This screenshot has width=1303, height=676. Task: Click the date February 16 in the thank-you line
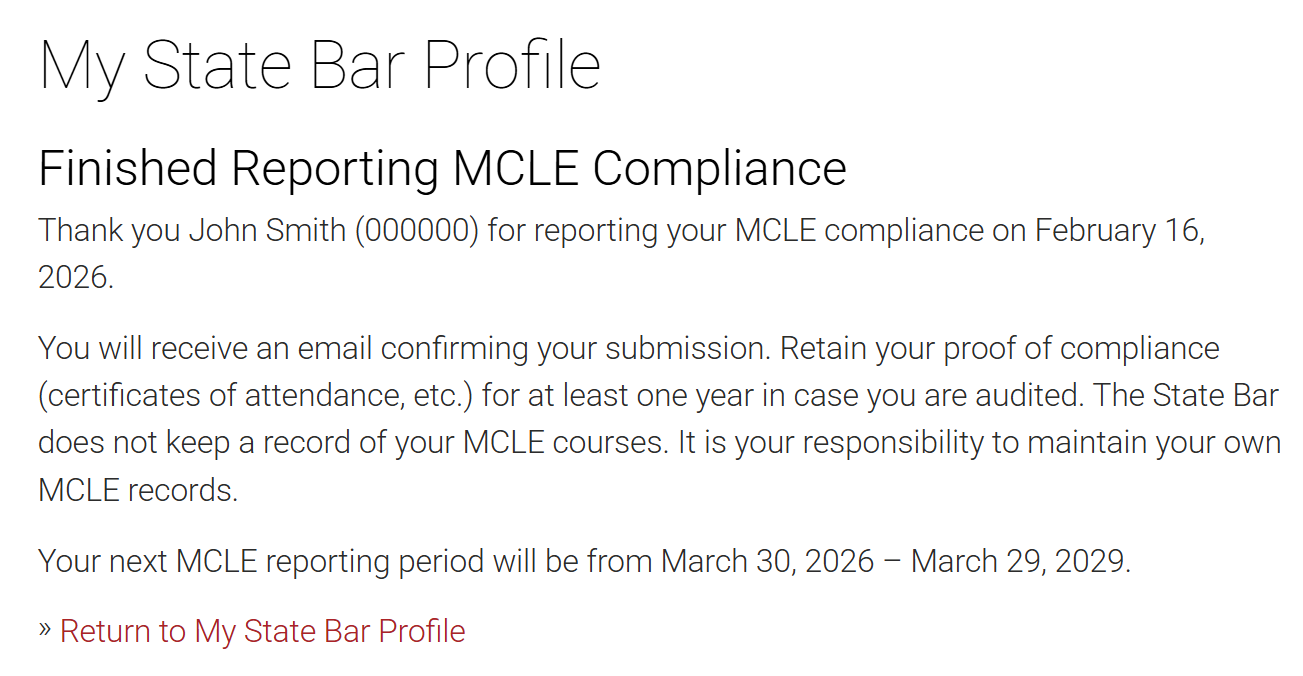click(x=1118, y=230)
